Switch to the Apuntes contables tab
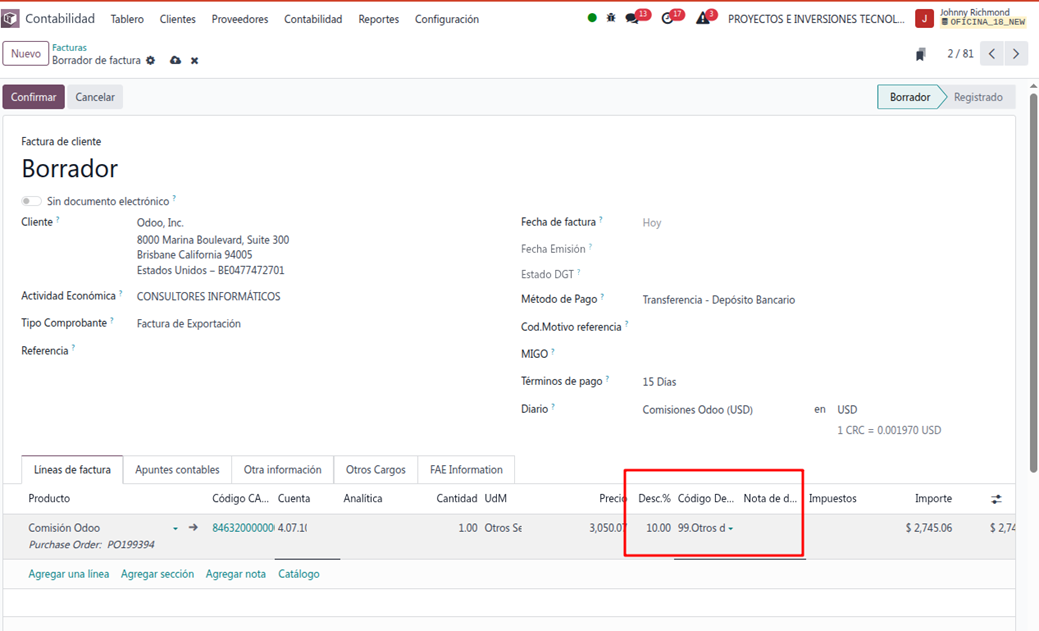1039x631 pixels. point(177,470)
